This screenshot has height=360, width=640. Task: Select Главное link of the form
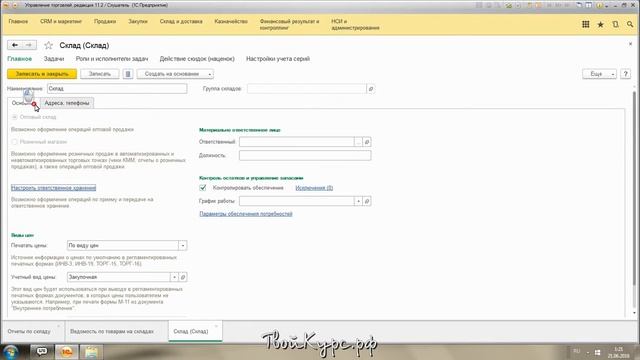point(20,59)
